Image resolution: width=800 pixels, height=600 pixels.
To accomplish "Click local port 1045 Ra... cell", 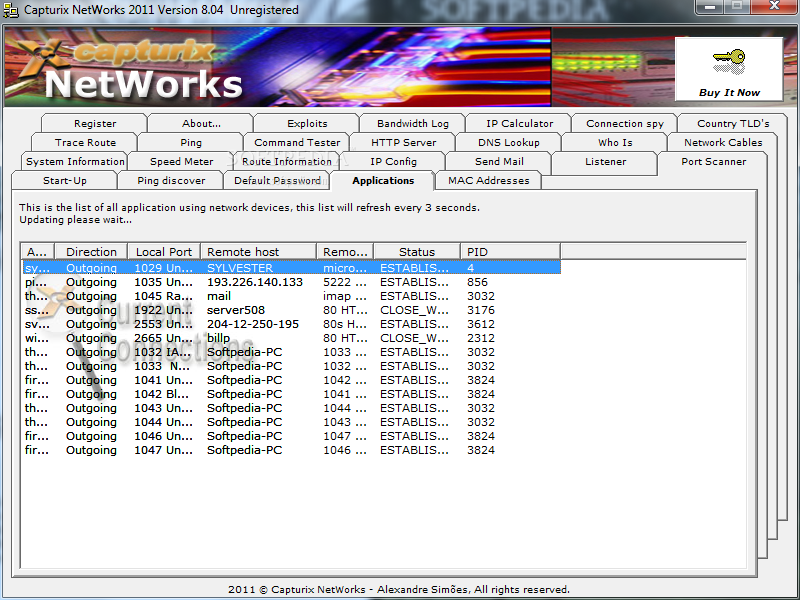I will (x=163, y=296).
